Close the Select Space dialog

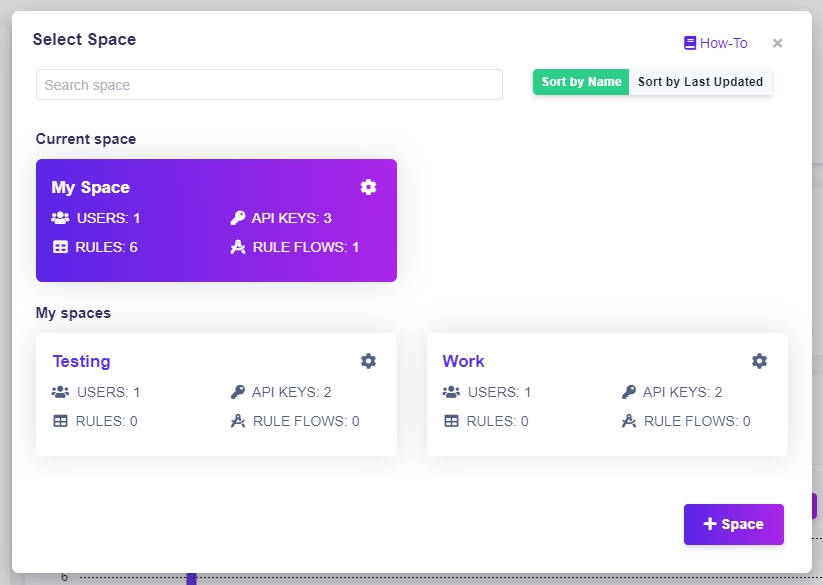tap(777, 43)
